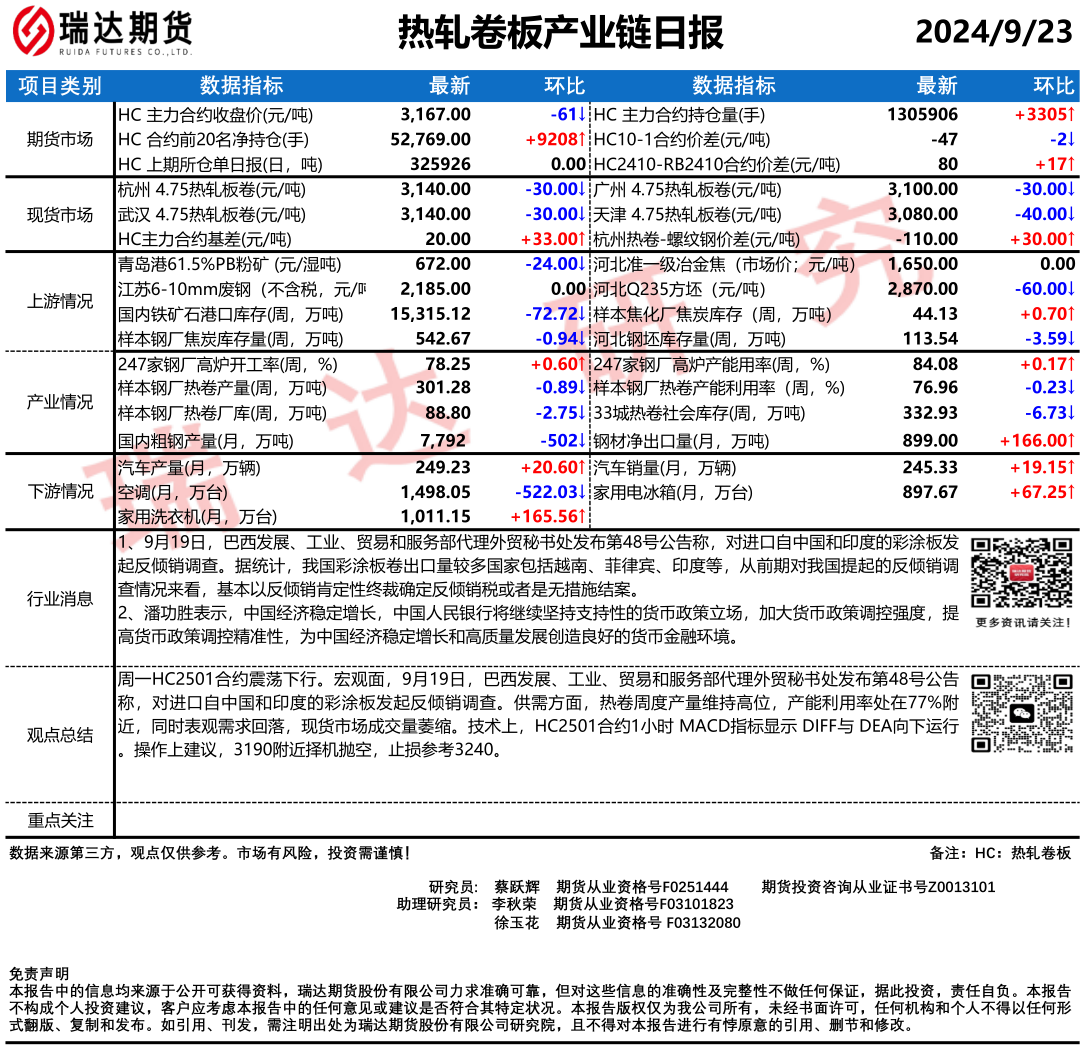Click the 期货市场 category cell
The image size is (1084, 1049).
click(60, 140)
